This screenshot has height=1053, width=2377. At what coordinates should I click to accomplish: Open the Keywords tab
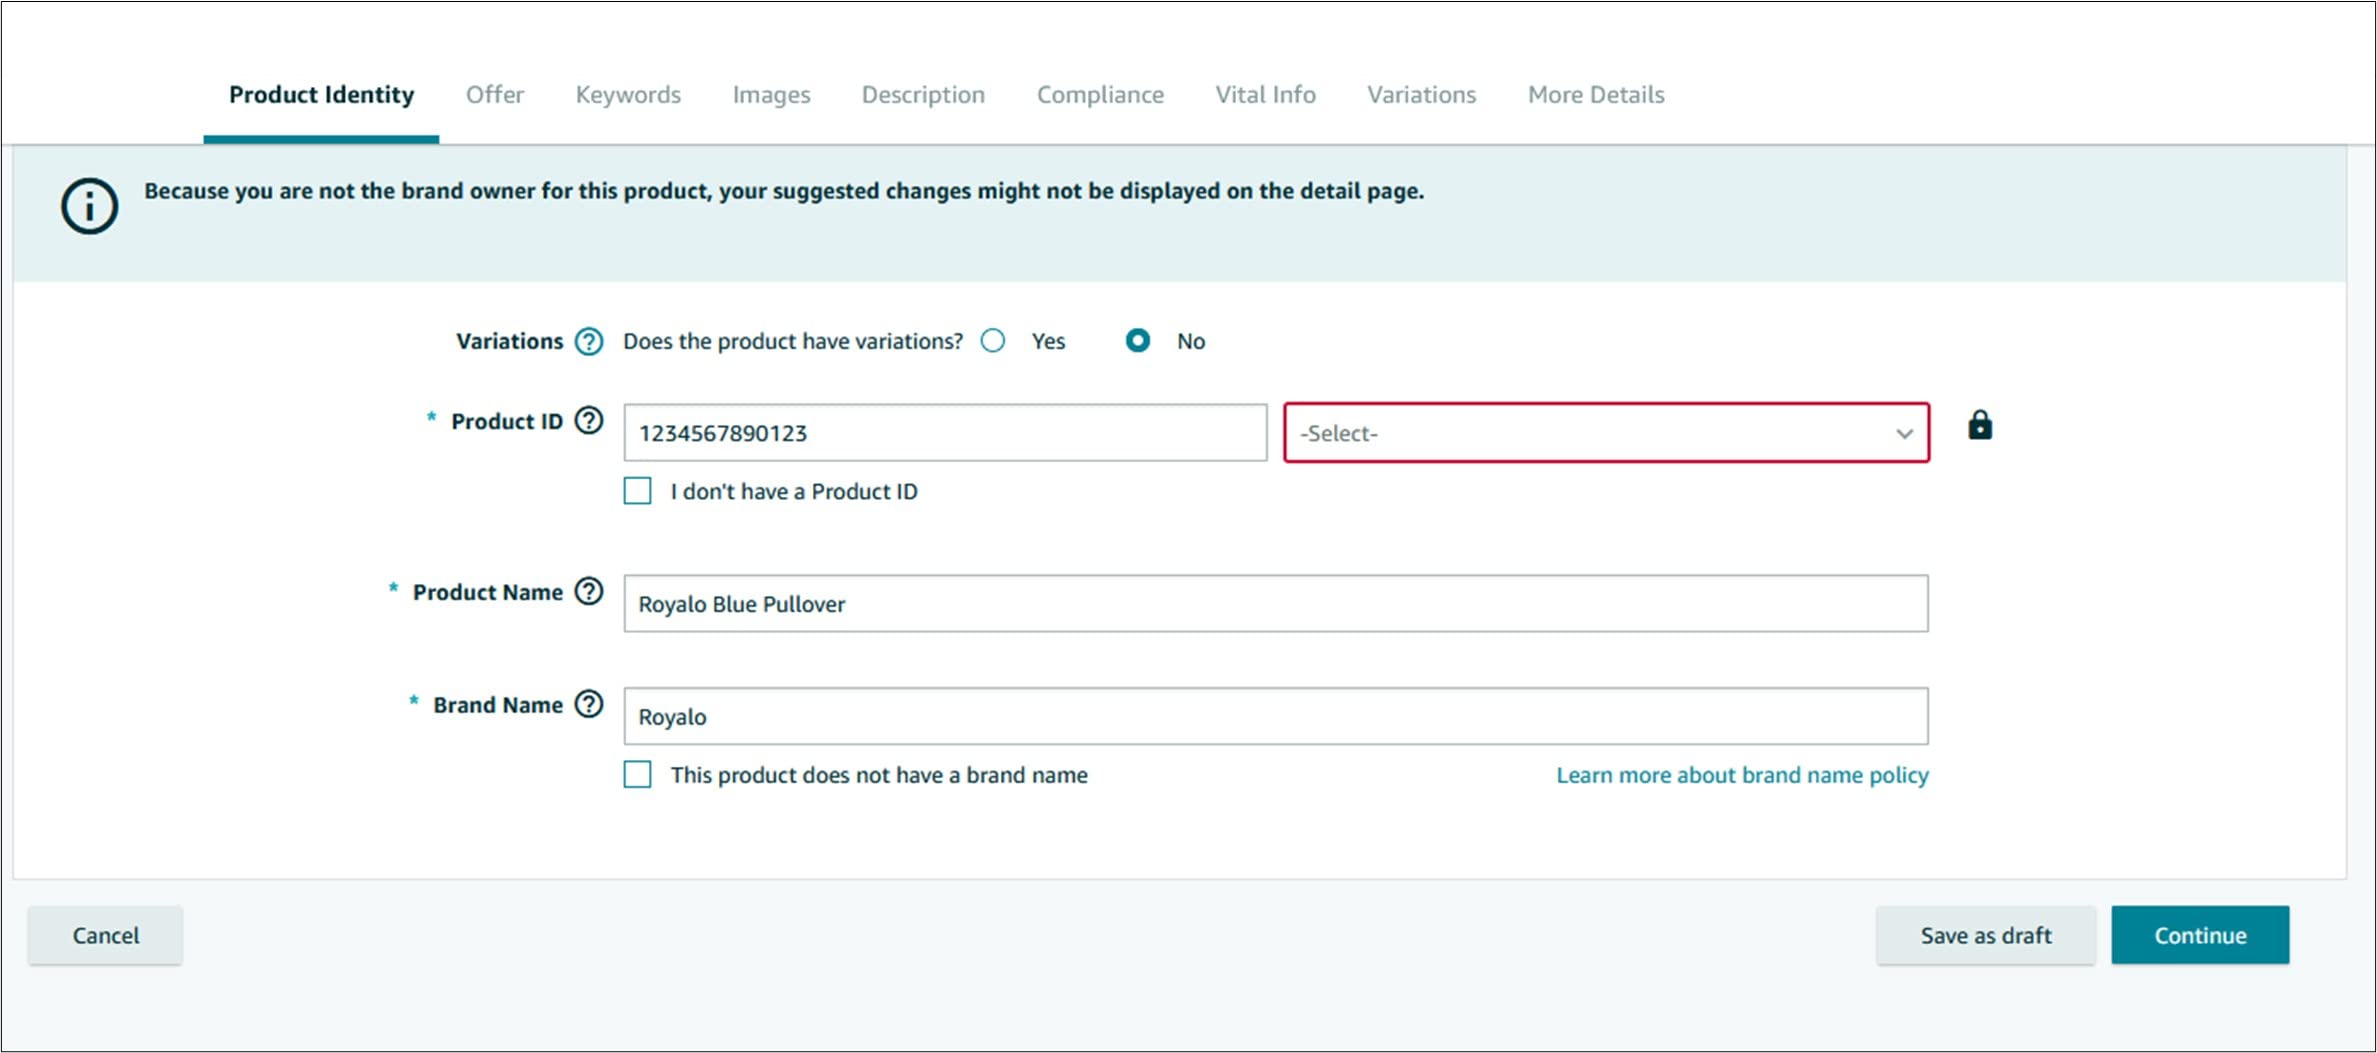pyautogui.click(x=627, y=95)
